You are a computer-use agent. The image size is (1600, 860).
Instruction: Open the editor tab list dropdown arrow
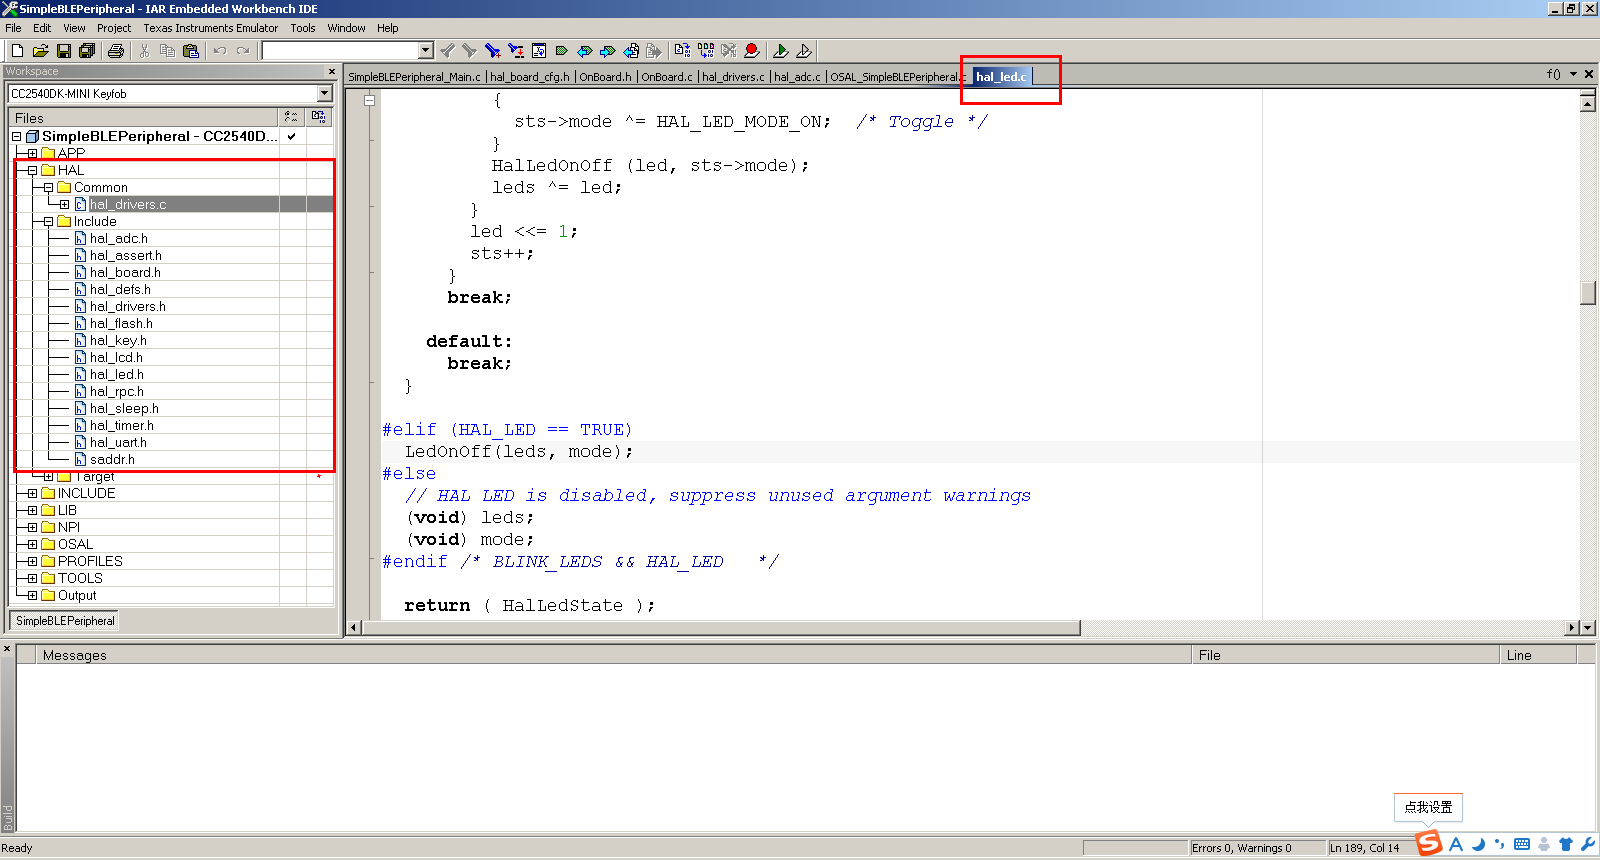pos(1573,74)
